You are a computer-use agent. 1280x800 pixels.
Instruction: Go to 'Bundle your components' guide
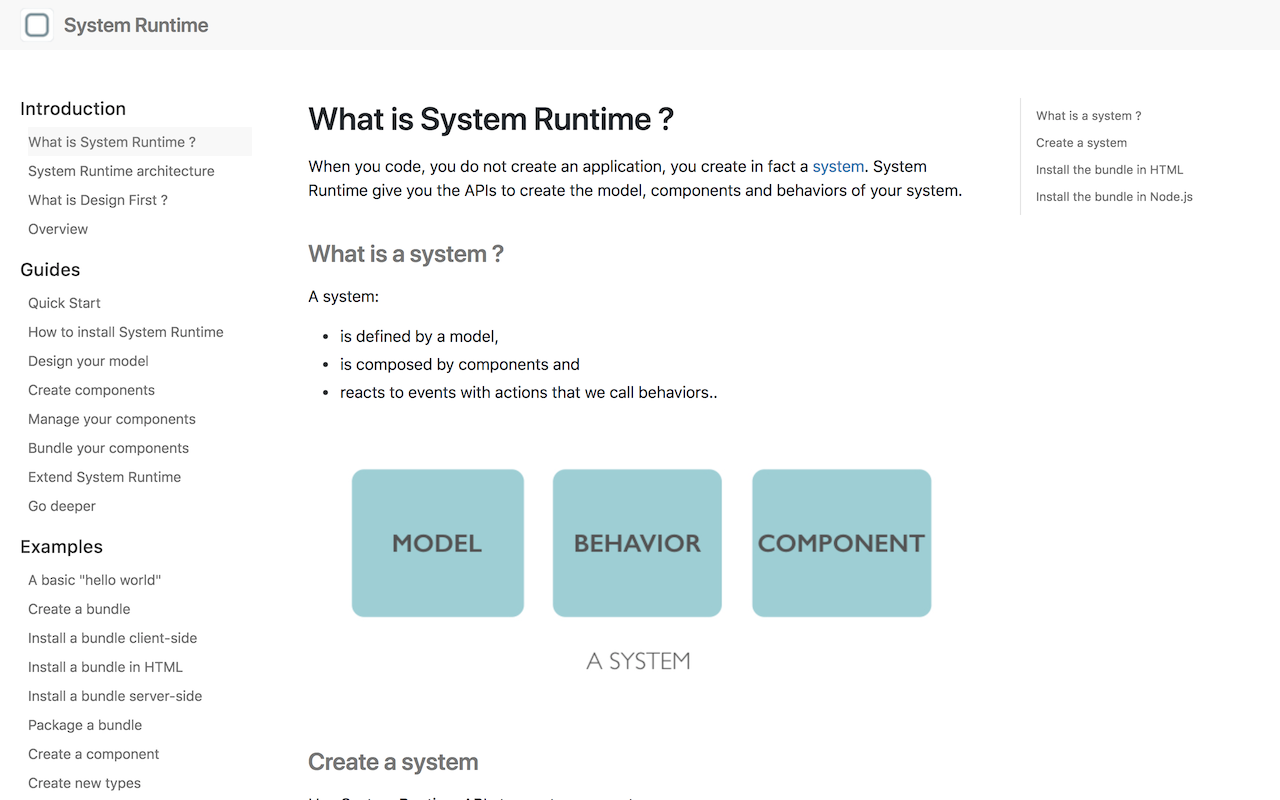(x=108, y=448)
